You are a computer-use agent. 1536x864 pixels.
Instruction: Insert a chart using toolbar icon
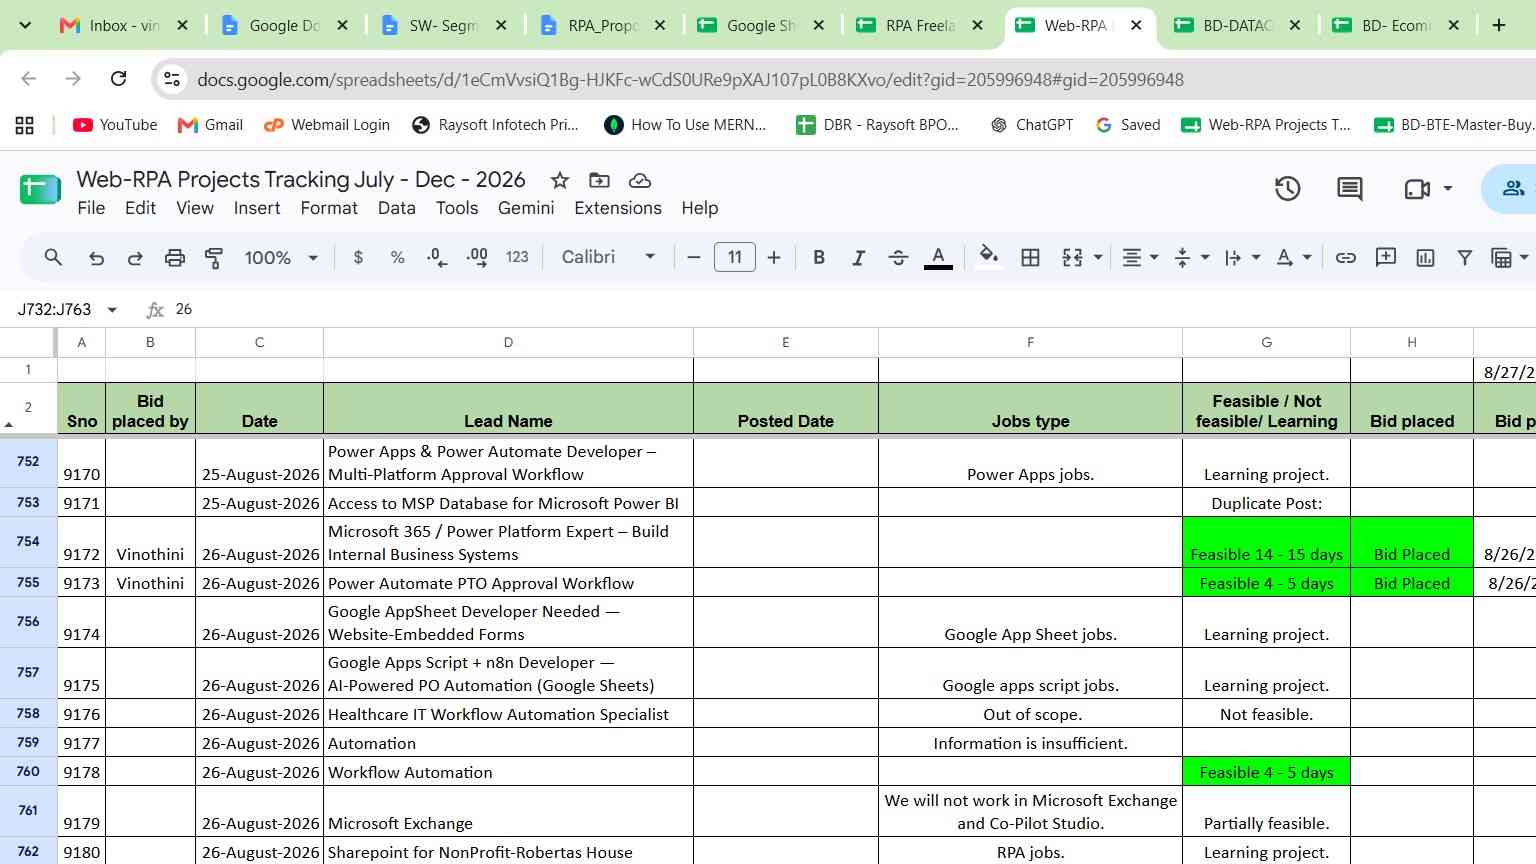pos(1425,257)
